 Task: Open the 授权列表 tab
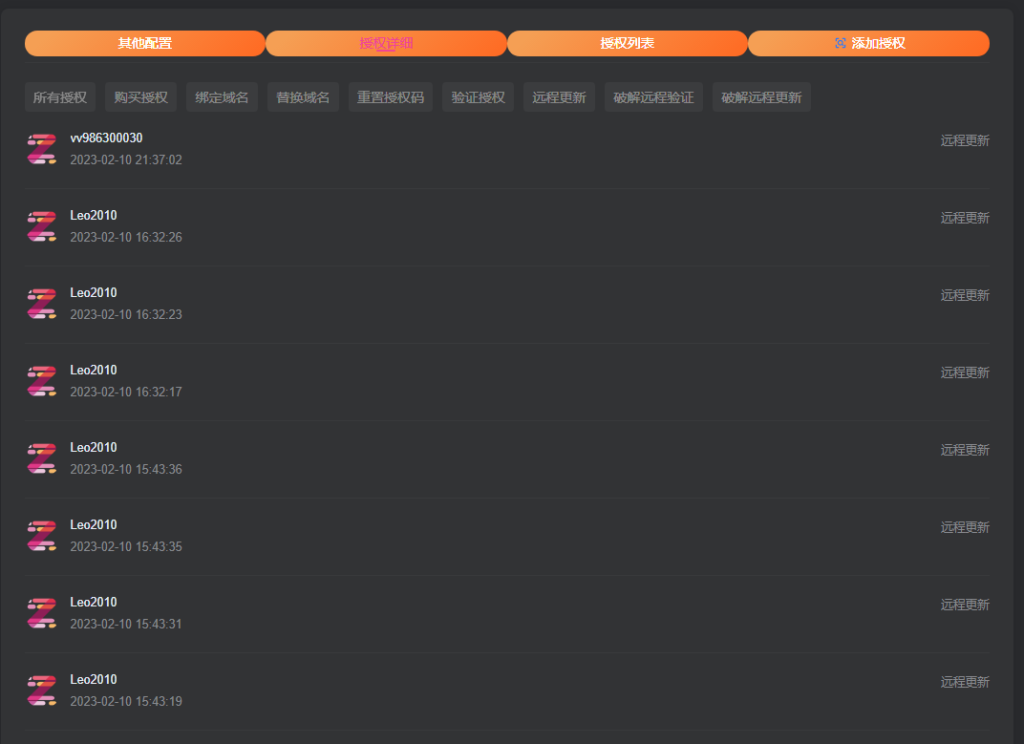click(627, 44)
